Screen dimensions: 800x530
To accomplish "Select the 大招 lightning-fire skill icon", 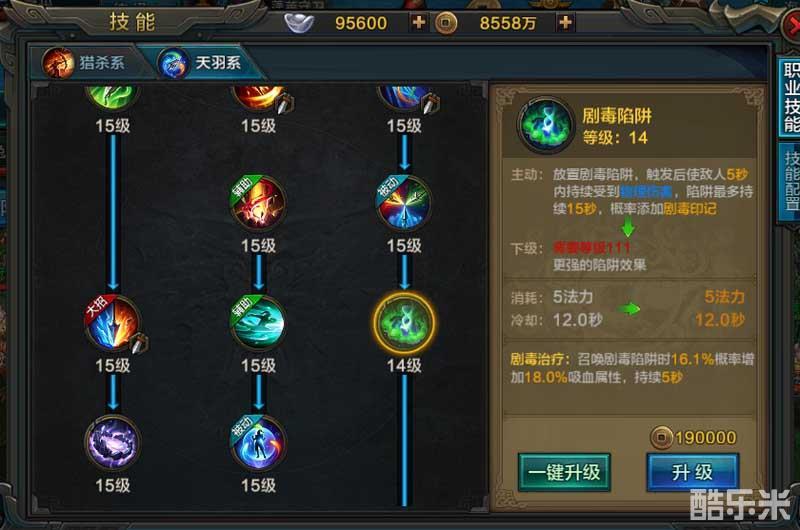I will 113,323.
